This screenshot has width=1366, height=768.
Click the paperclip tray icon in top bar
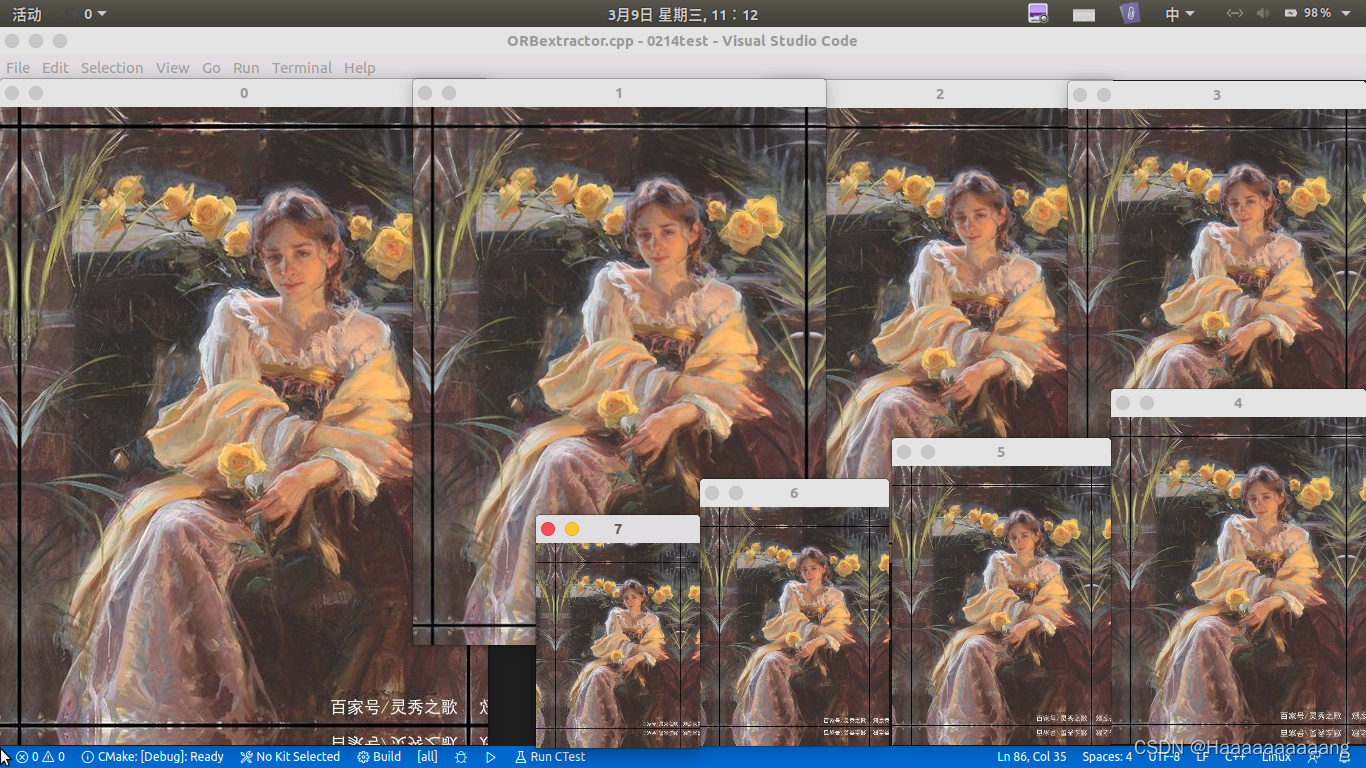1130,14
